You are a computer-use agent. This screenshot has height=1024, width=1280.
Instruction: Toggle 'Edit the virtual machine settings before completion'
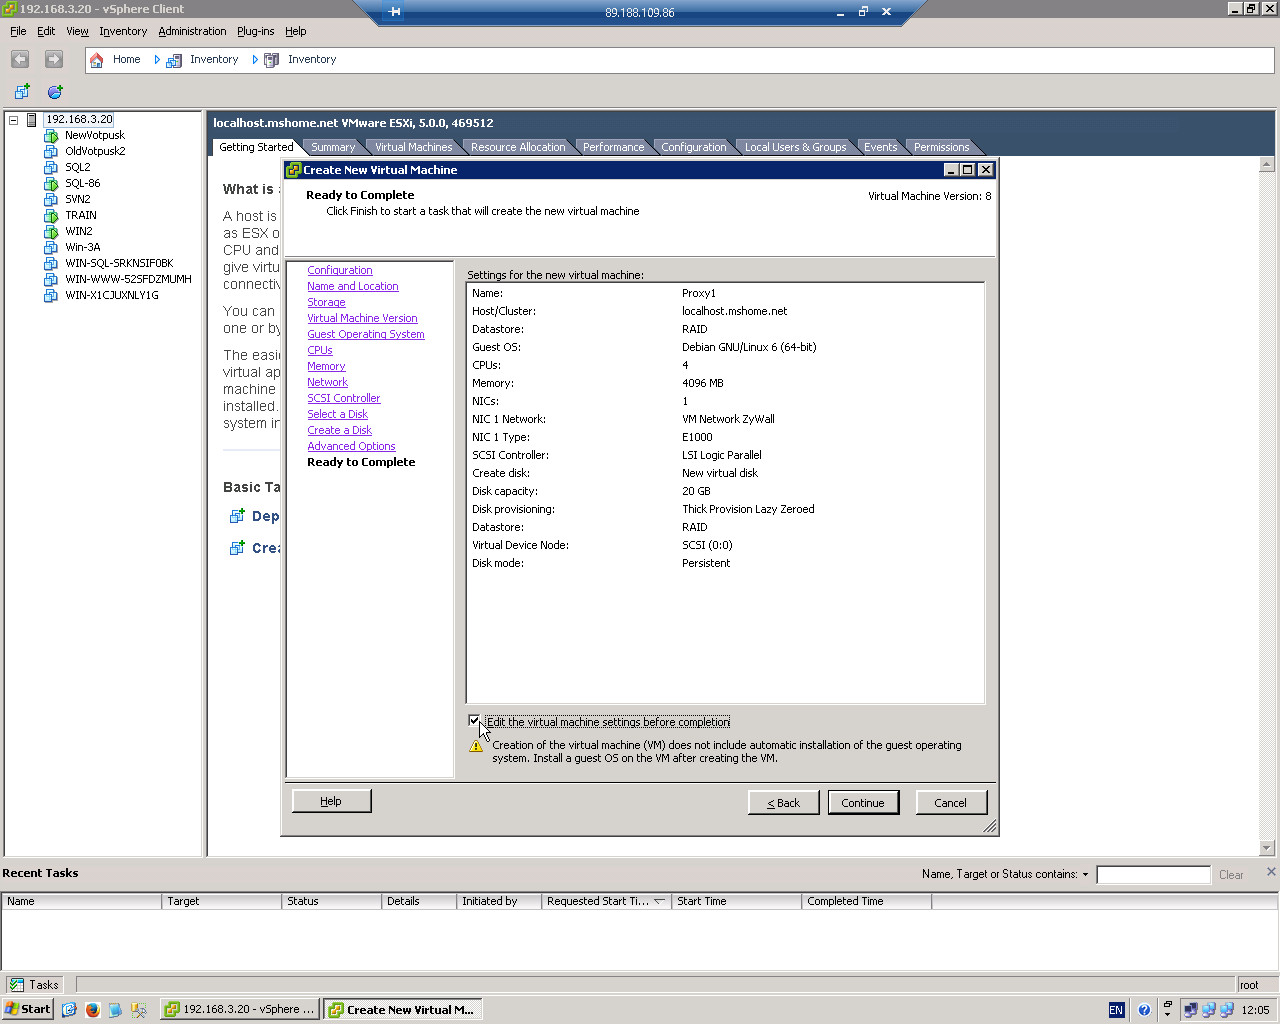click(x=474, y=721)
